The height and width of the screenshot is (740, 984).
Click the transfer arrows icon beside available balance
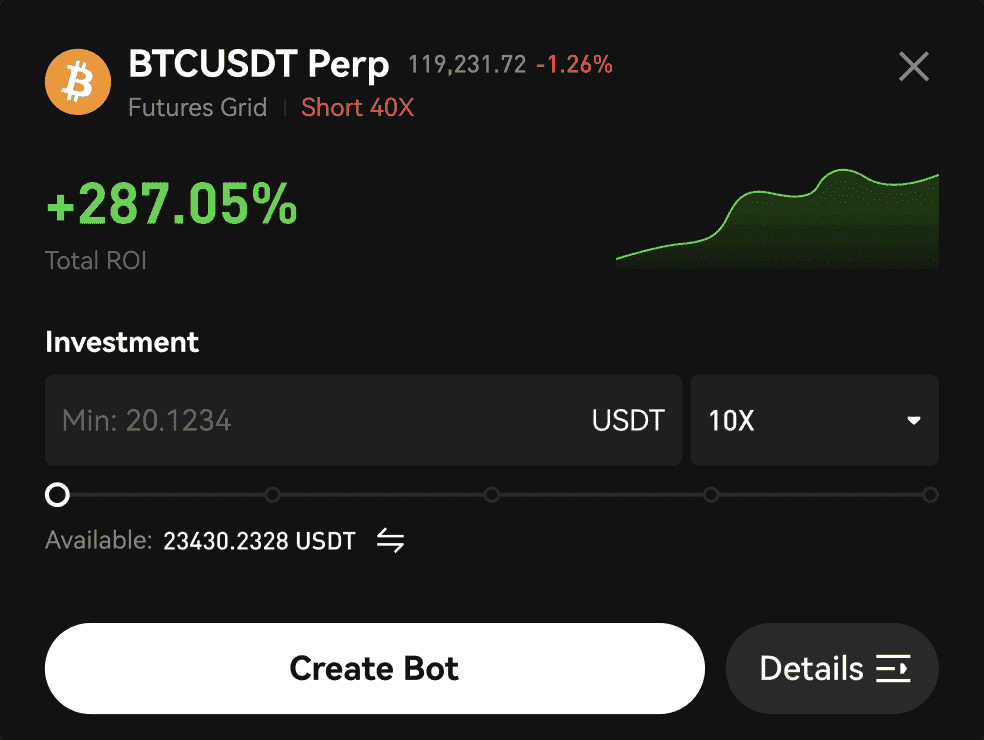click(390, 541)
